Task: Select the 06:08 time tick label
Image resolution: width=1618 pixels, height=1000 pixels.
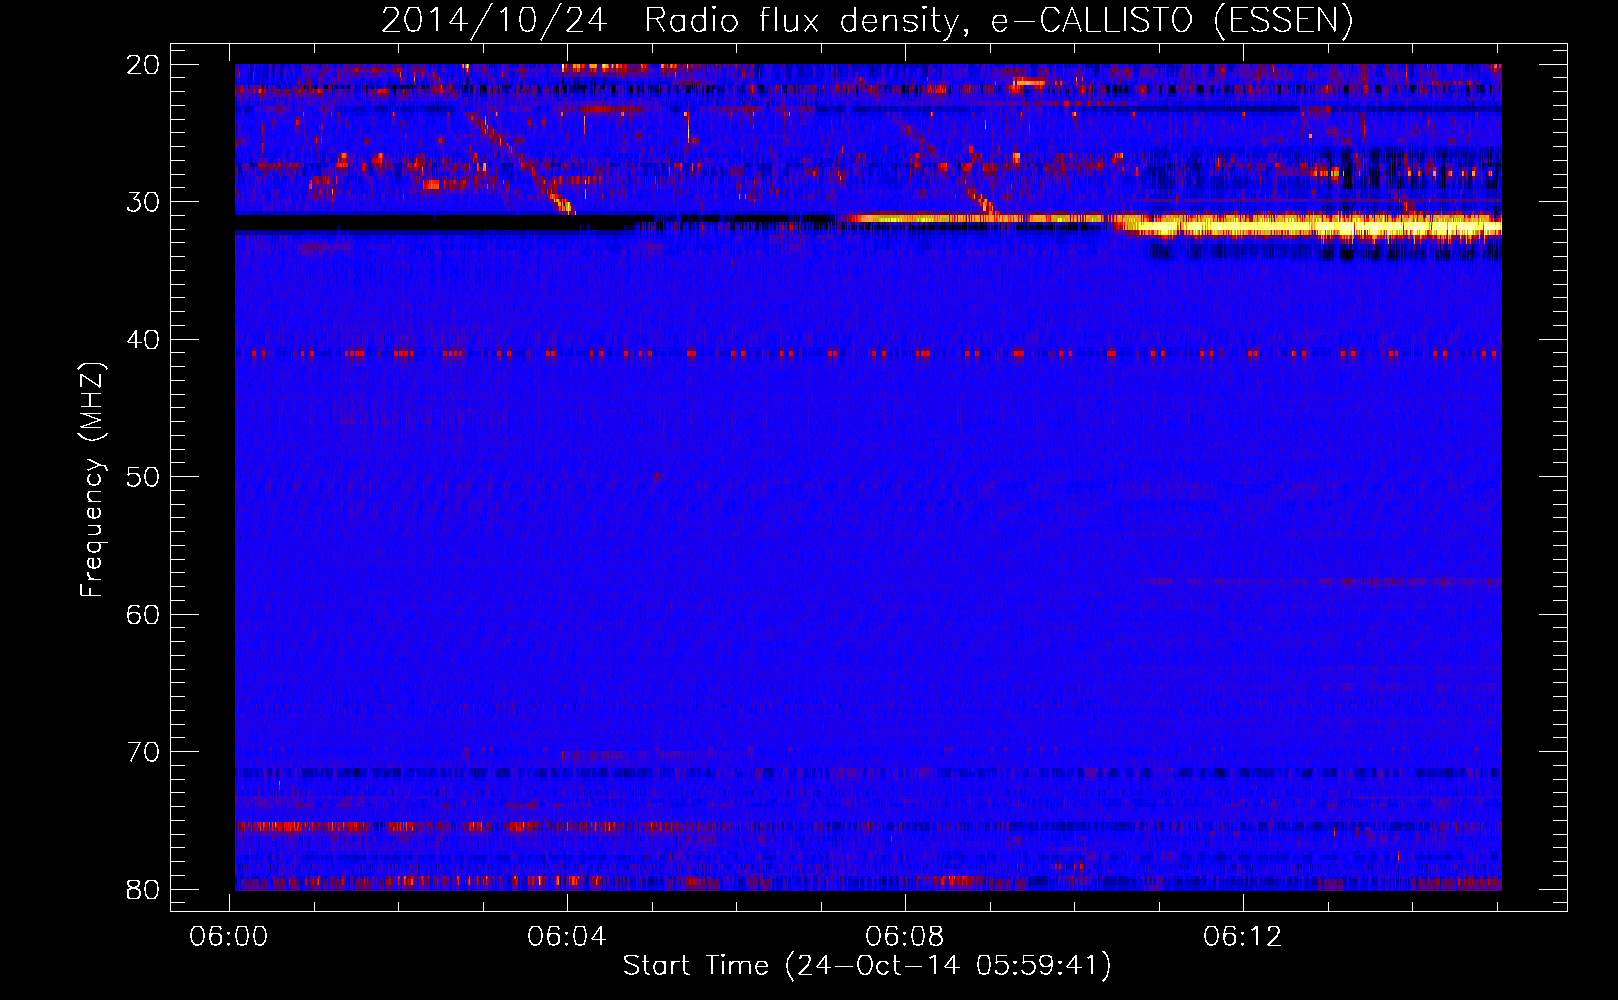Action: pos(905,937)
